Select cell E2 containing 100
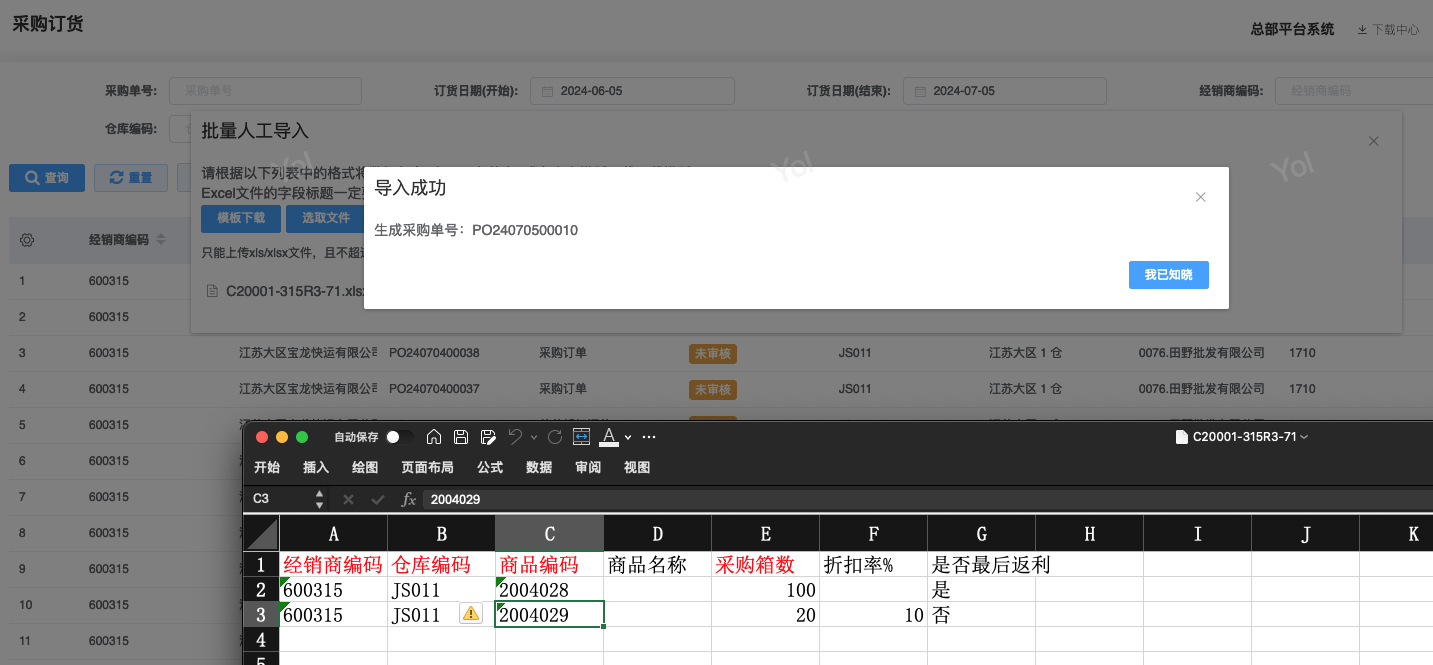The height and width of the screenshot is (665, 1433). 765,590
